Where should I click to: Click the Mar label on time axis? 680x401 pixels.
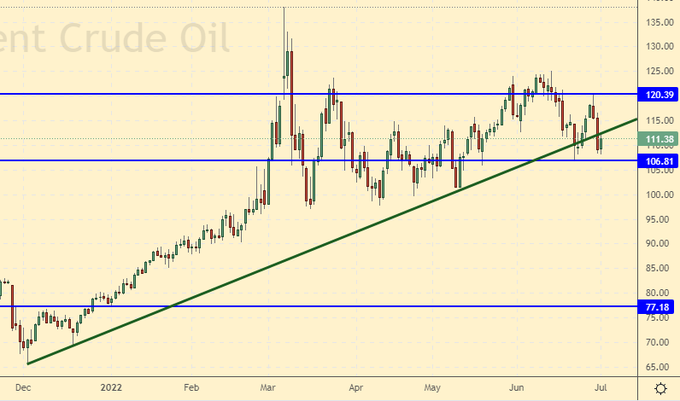click(270, 385)
